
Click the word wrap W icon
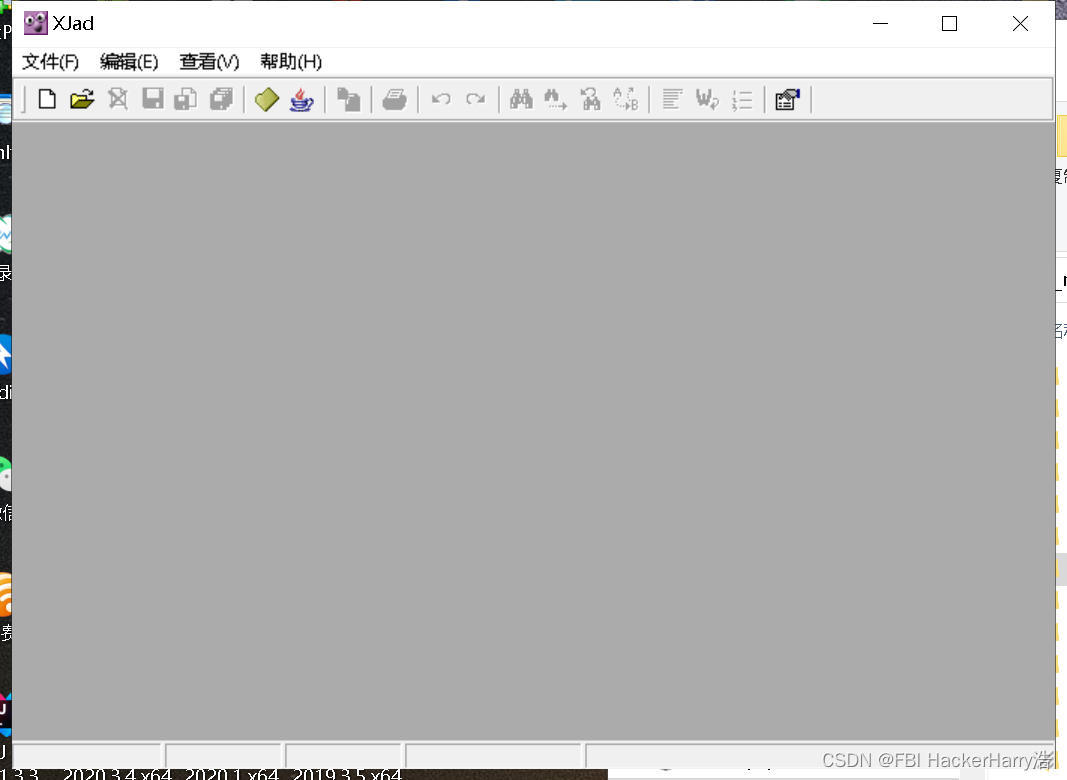[707, 99]
